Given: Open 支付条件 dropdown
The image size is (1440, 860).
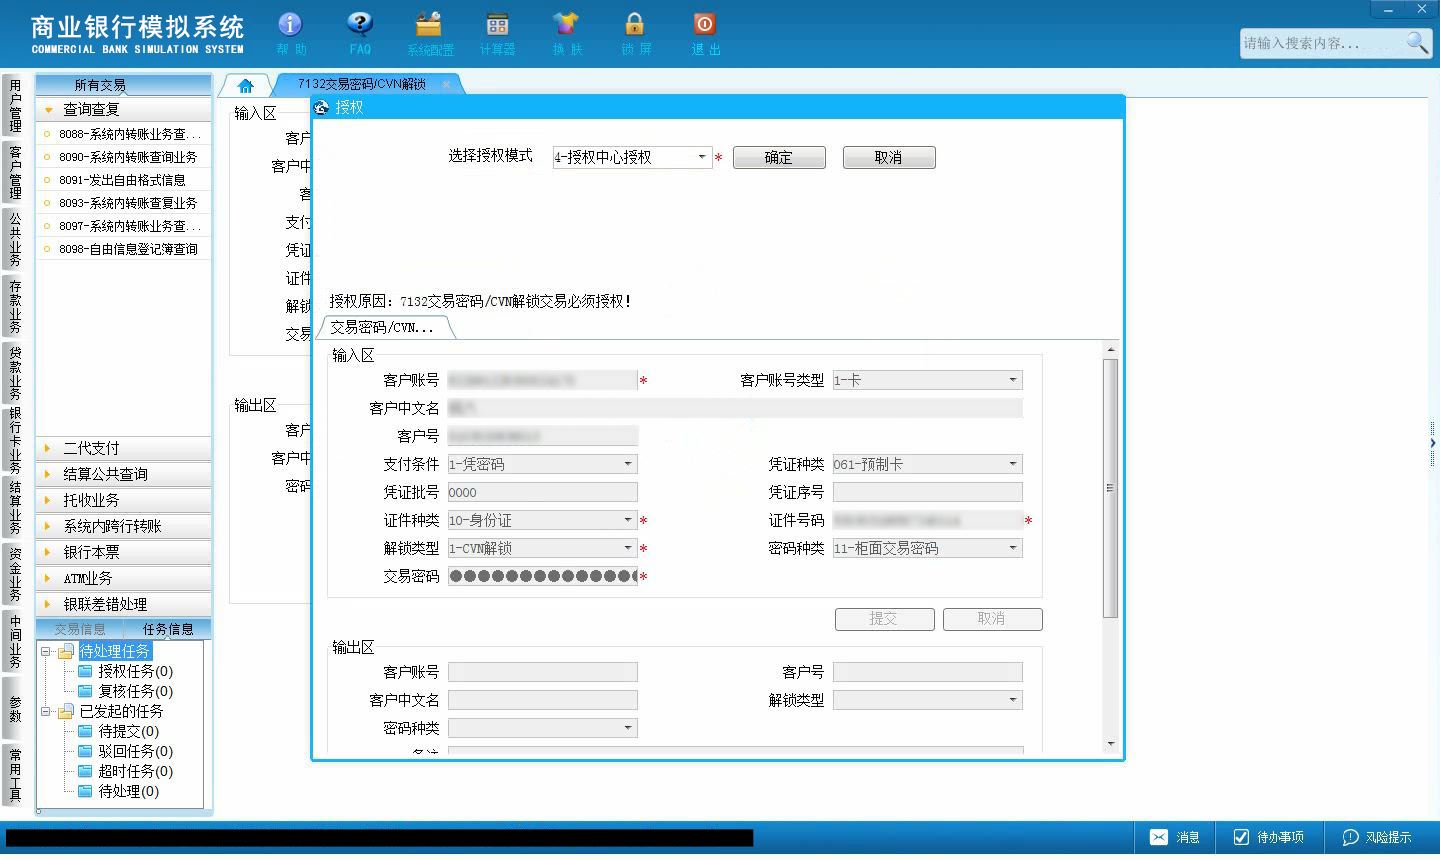Looking at the screenshot, I should pos(628,464).
